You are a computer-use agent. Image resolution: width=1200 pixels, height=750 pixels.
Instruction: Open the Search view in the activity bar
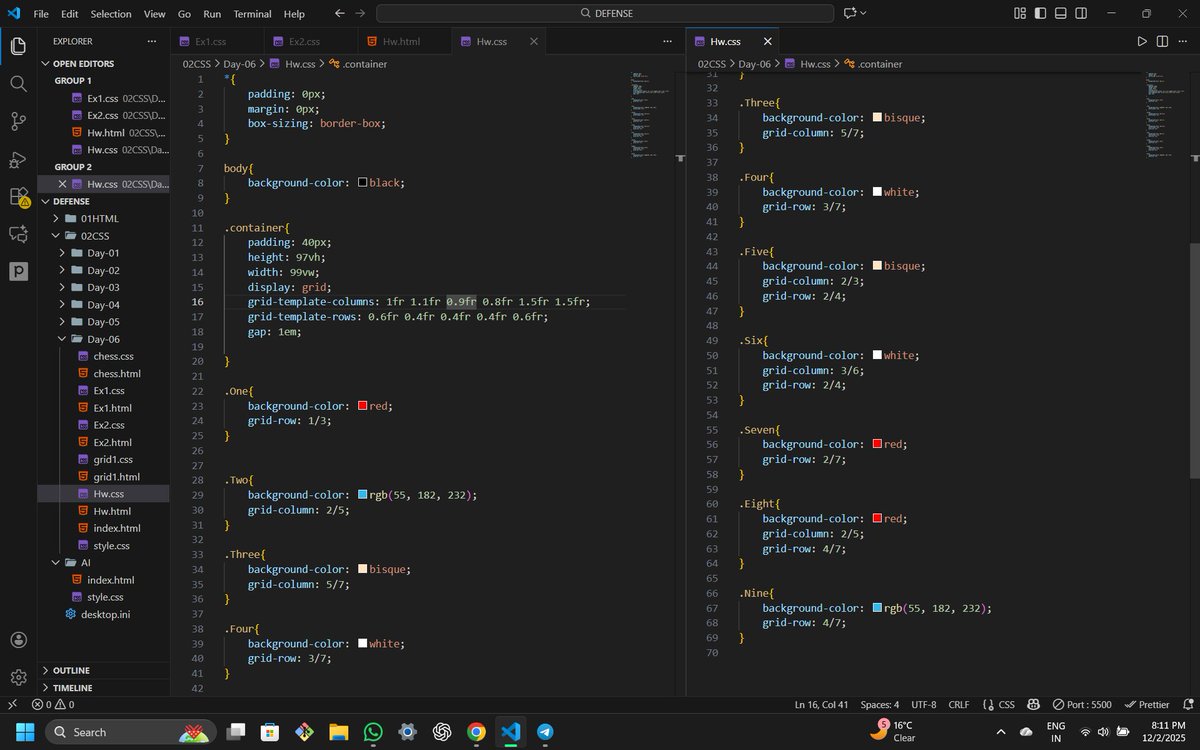coord(17,84)
